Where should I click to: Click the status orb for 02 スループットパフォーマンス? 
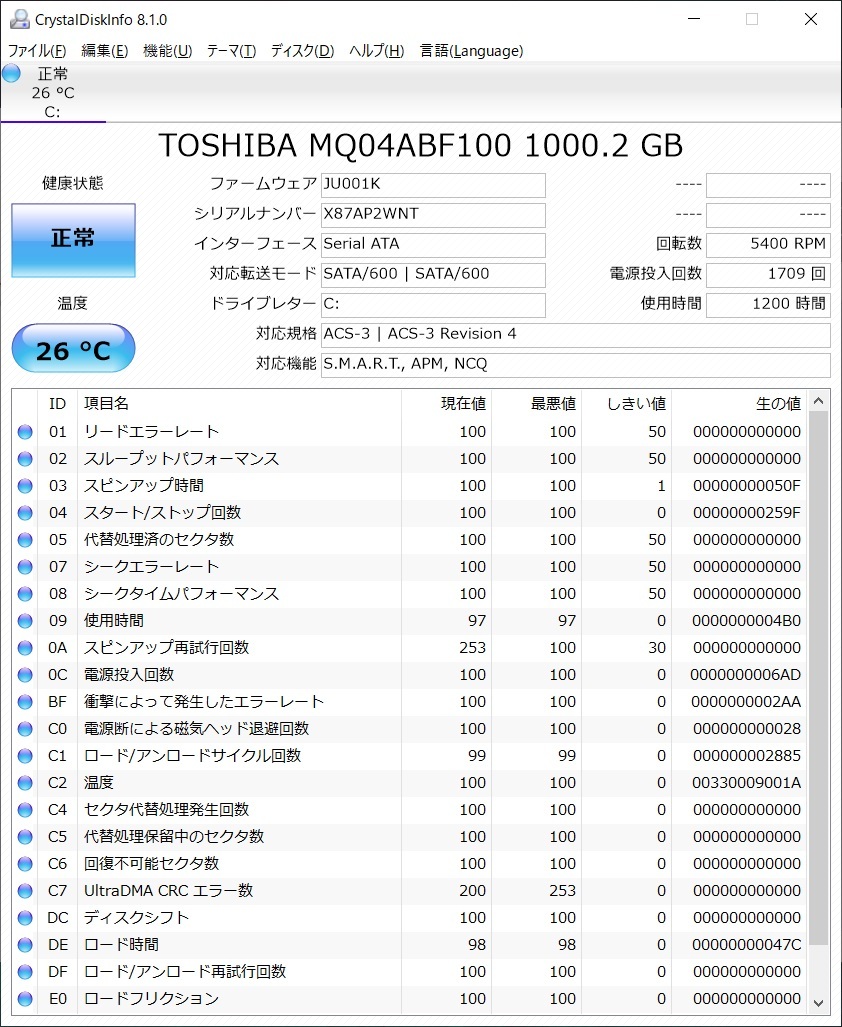[25, 459]
